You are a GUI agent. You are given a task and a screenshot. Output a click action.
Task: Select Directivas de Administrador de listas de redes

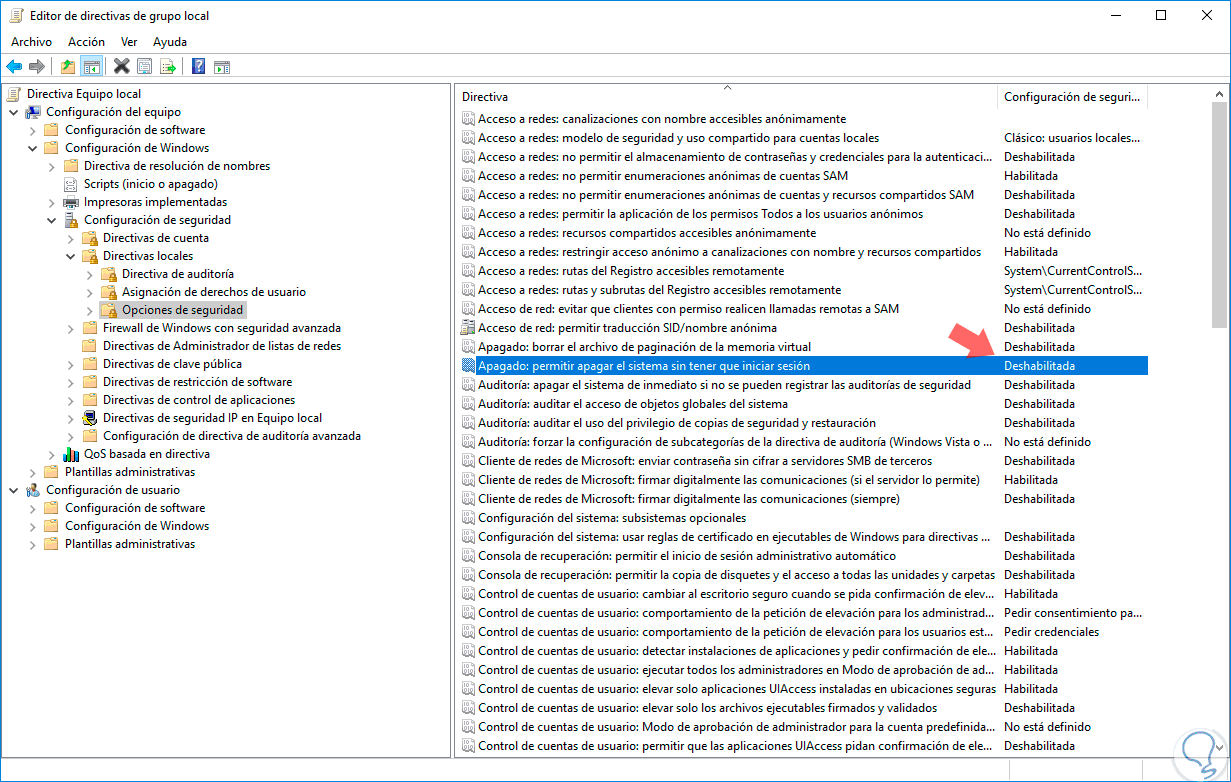click(x=222, y=346)
